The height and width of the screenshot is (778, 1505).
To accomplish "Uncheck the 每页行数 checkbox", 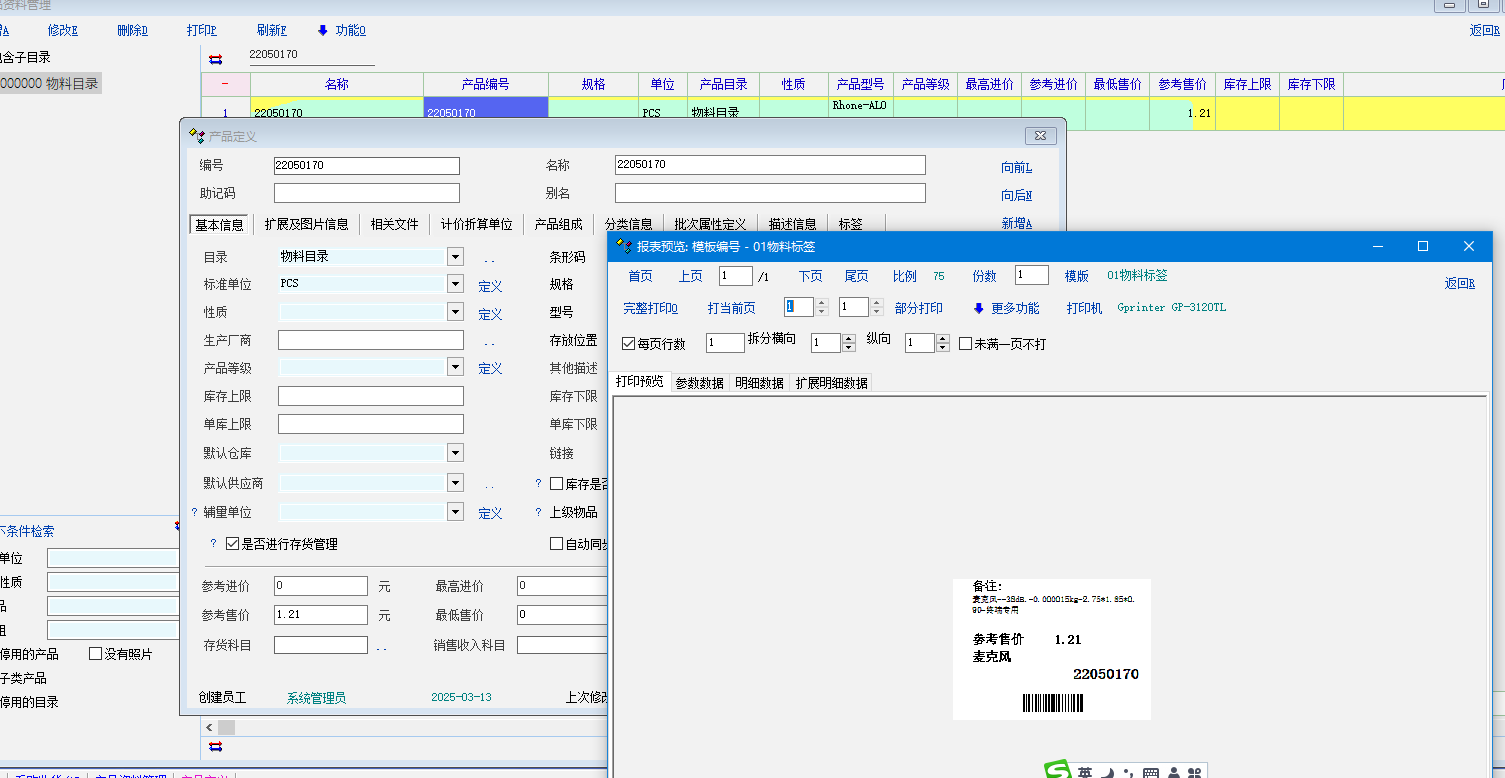I will pyautogui.click(x=629, y=343).
